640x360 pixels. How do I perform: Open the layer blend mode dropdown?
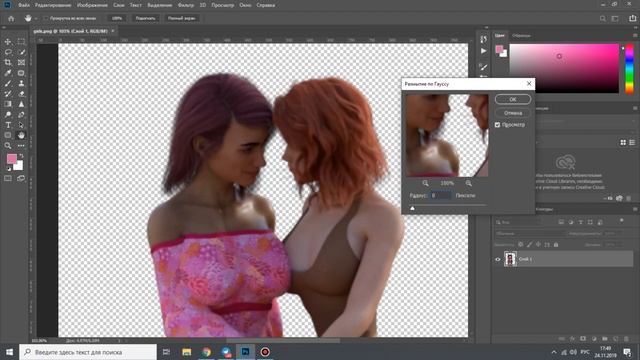[x=530, y=233]
